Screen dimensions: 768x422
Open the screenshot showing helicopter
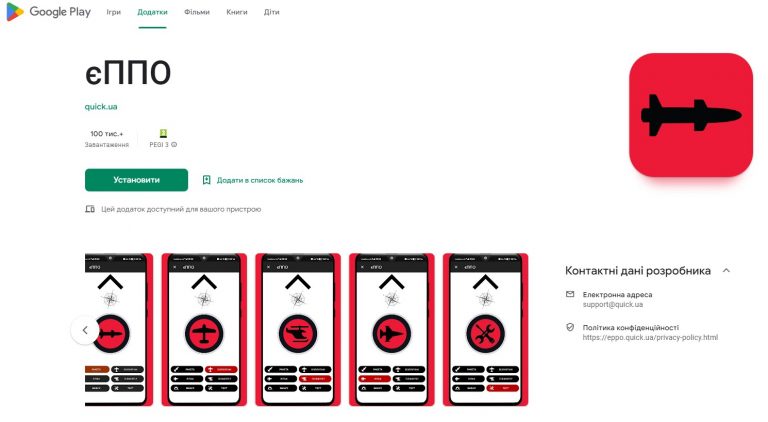click(298, 329)
